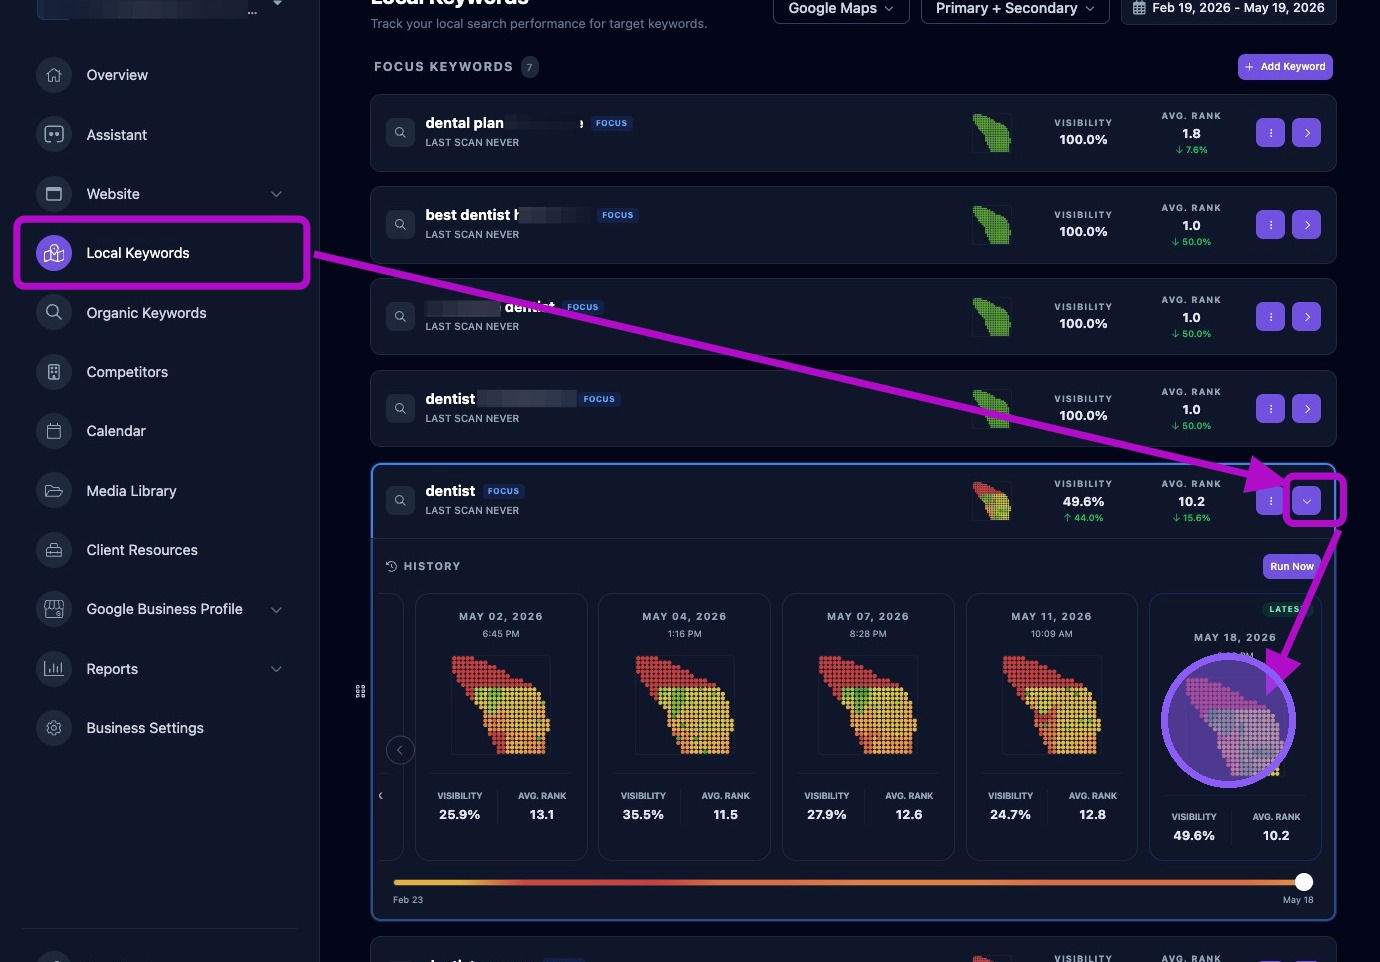Image resolution: width=1380 pixels, height=962 pixels.
Task: Open the May 04, 2026 scan map
Action: [685, 705]
